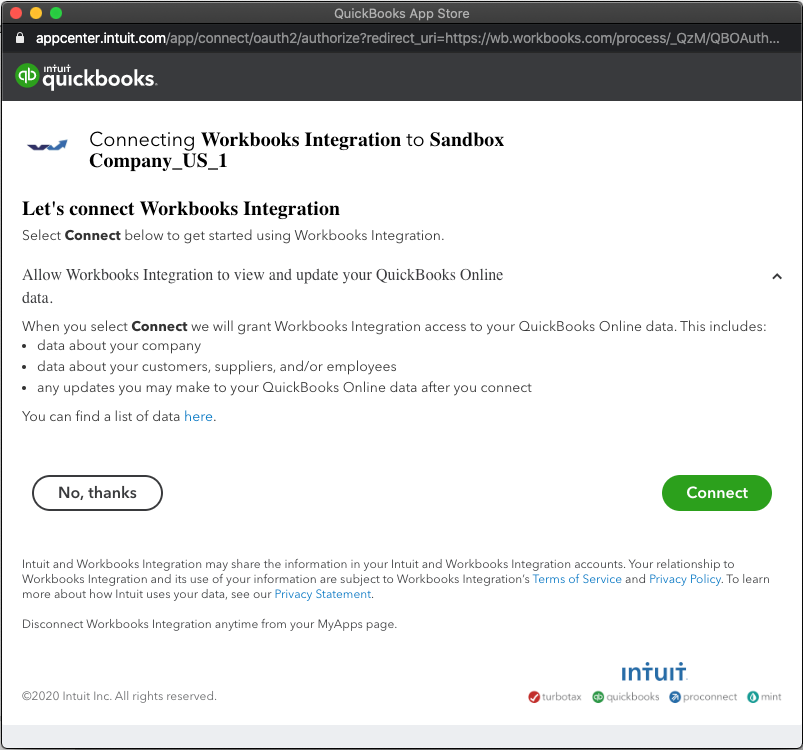Click 'Allow Workbooks Integration to view and update' text
This screenshot has width=803, height=750.
[262, 286]
